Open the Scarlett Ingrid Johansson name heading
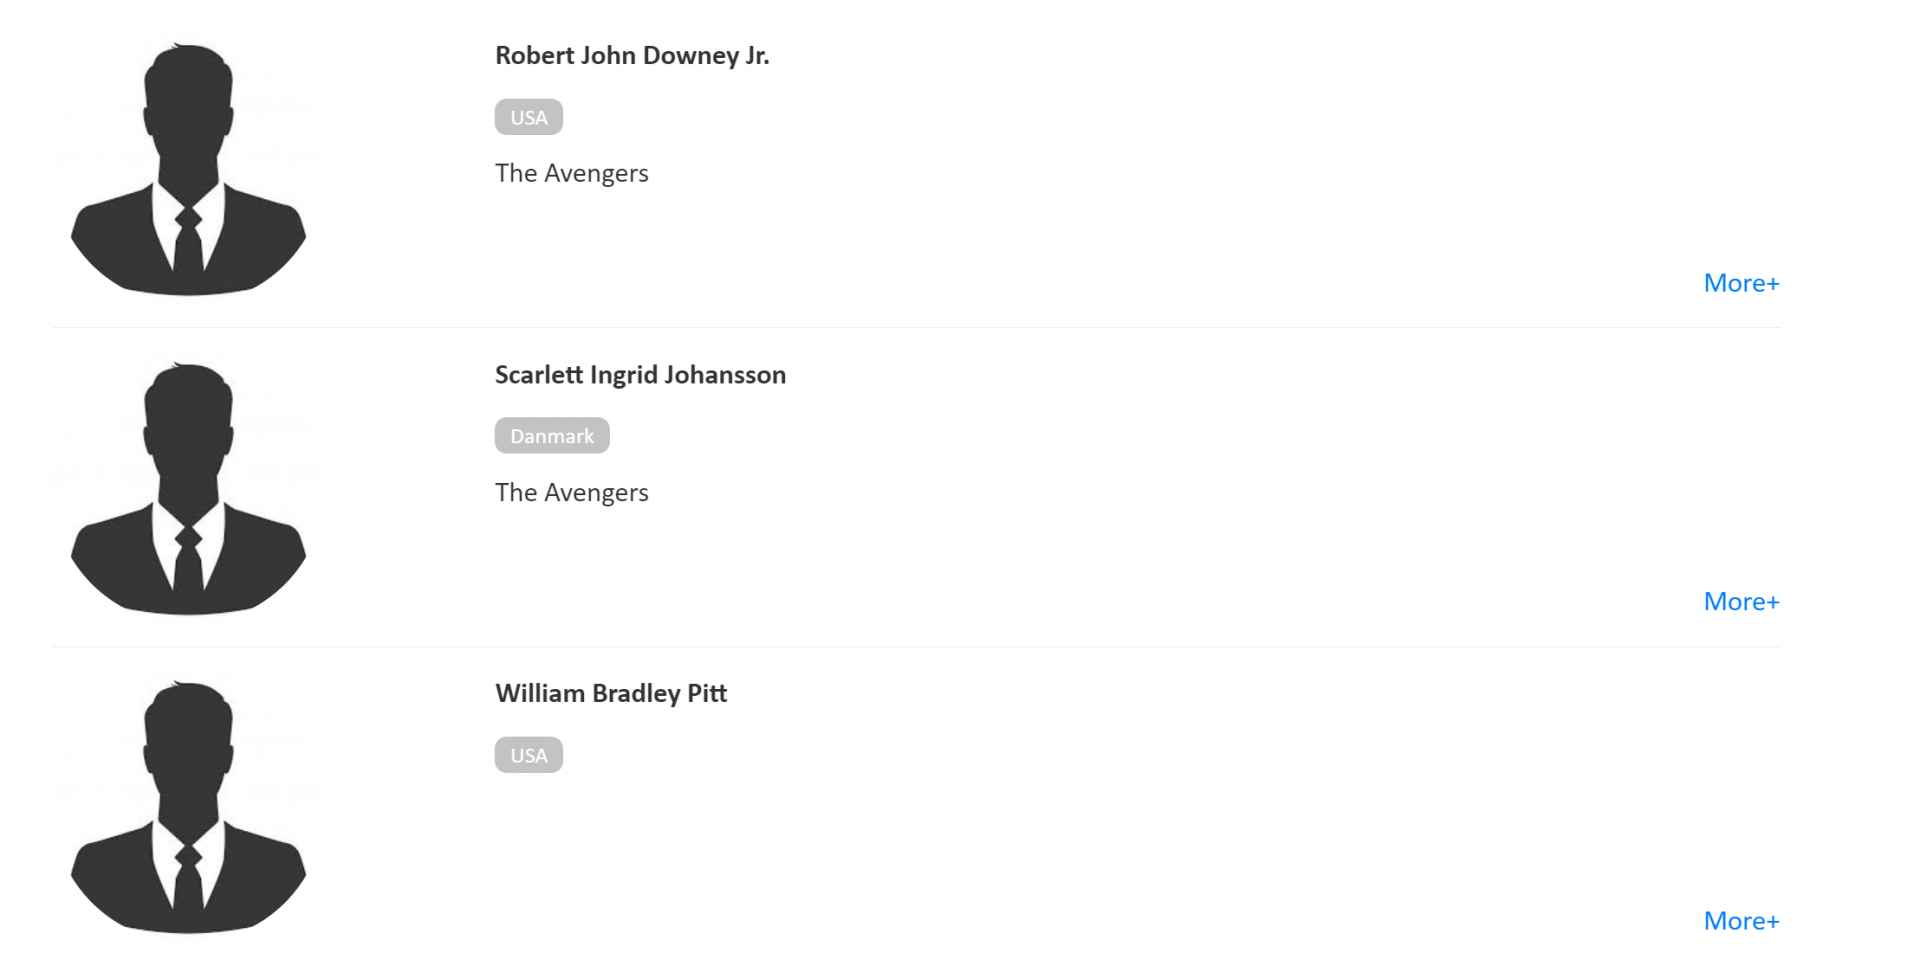This screenshot has height=953, width=1920. (x=640, y=375)
